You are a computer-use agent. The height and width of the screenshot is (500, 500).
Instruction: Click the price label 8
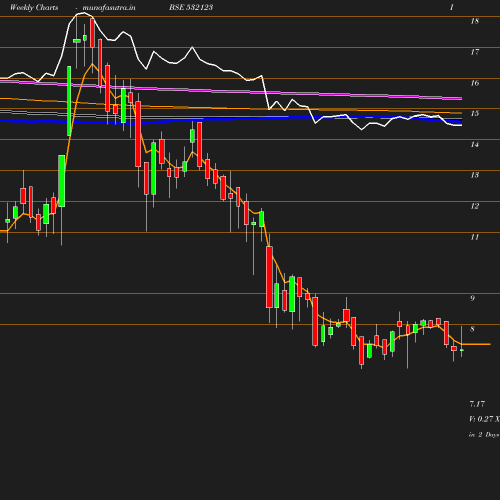[x=472, y=329]
